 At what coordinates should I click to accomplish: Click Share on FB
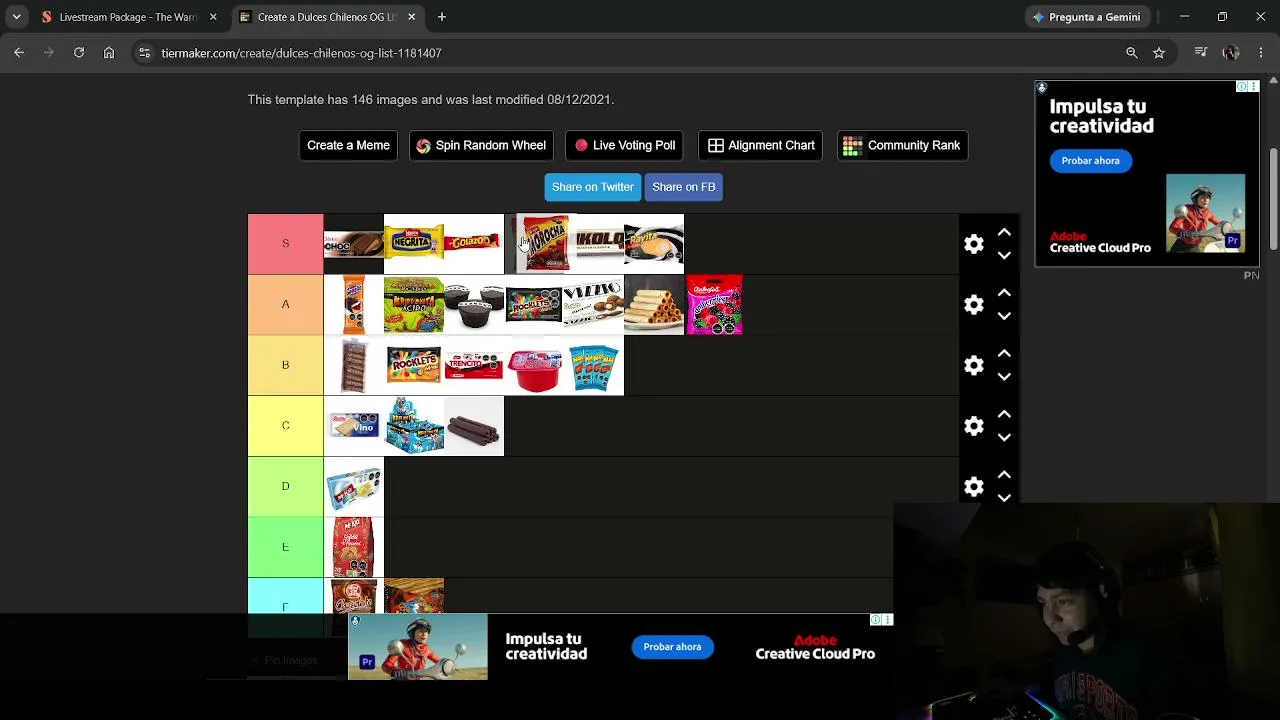click(x=684, y=187)
